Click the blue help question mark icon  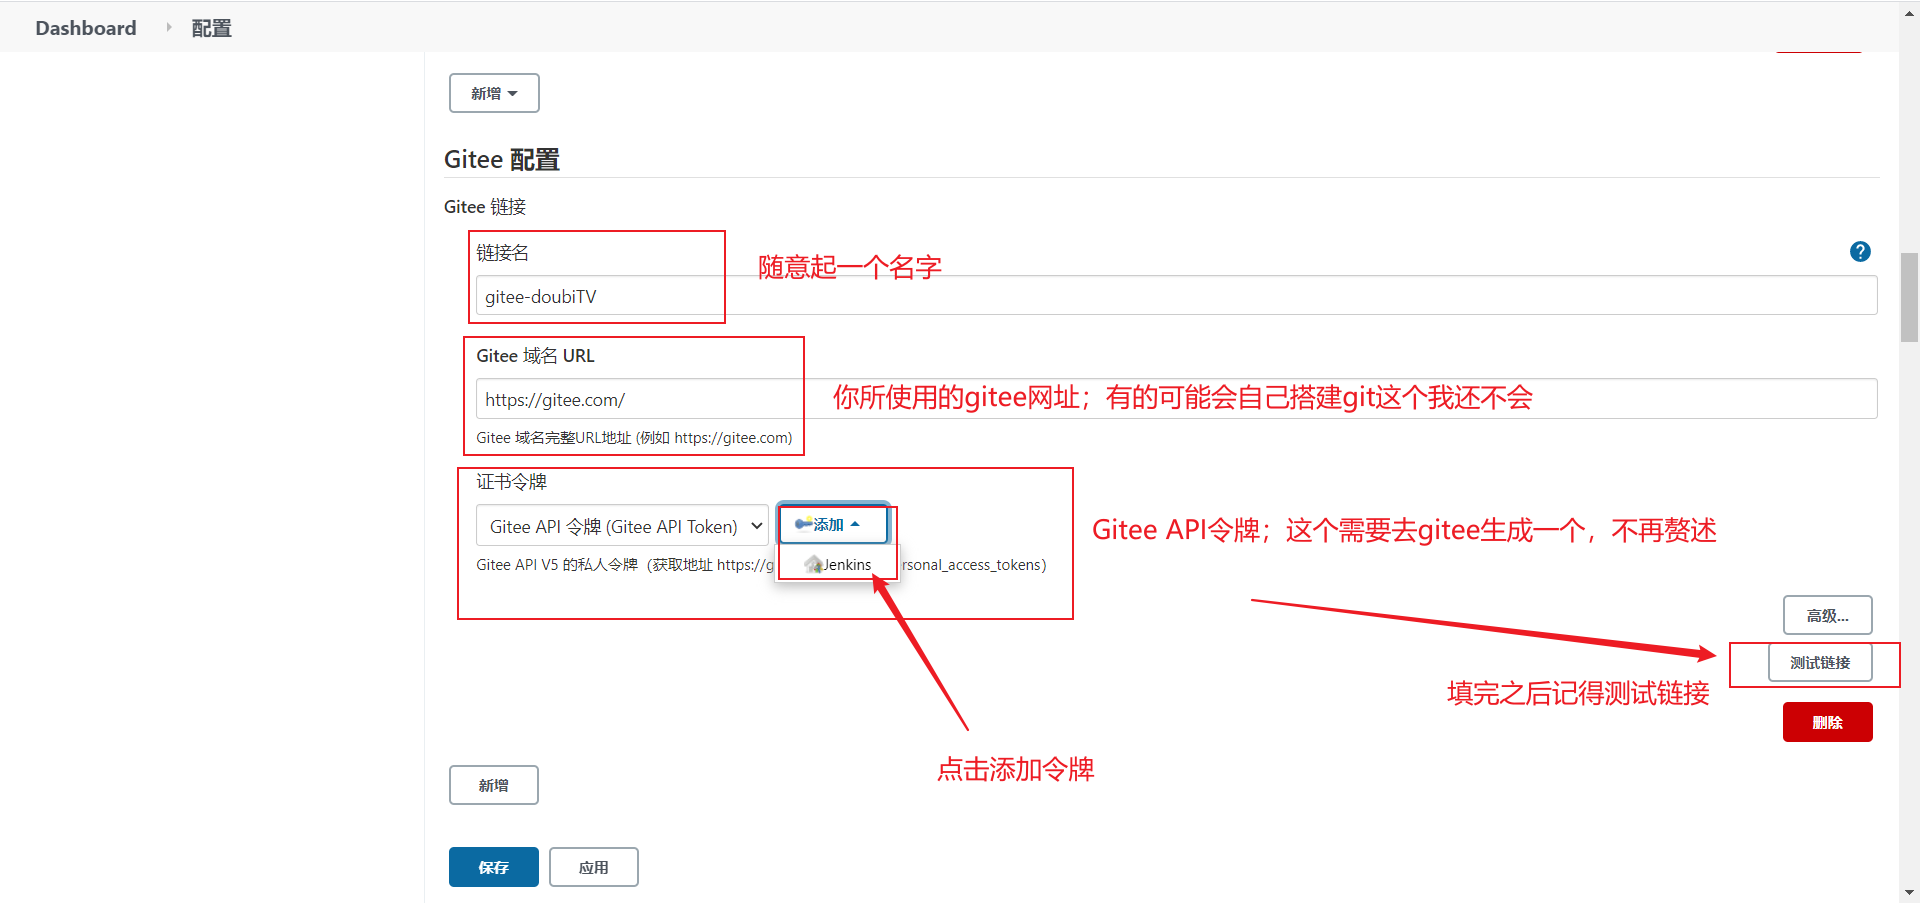1860,252
